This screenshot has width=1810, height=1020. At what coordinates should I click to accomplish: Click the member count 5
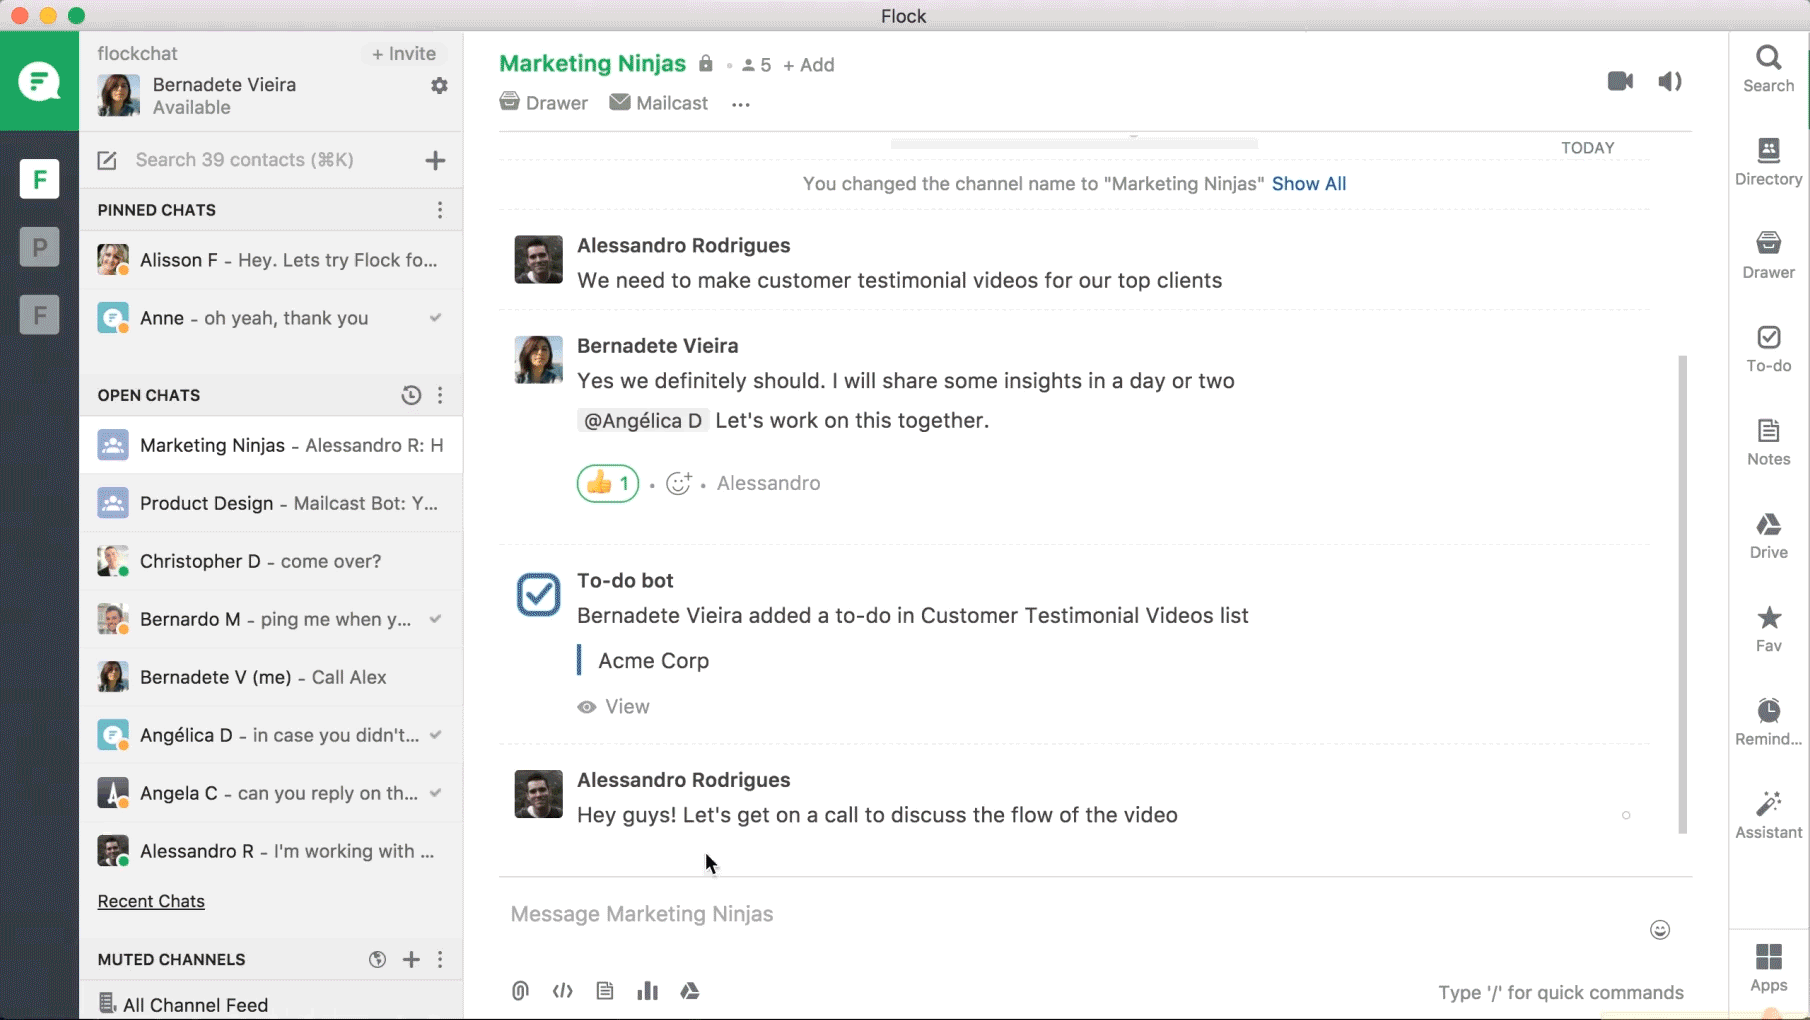coord(756,65)
